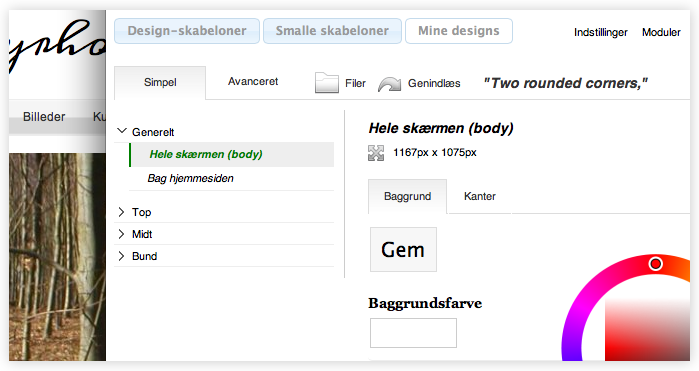The image size is (699, 371).
Task: Click the Filer label text
Action: (x=355, y=83)
